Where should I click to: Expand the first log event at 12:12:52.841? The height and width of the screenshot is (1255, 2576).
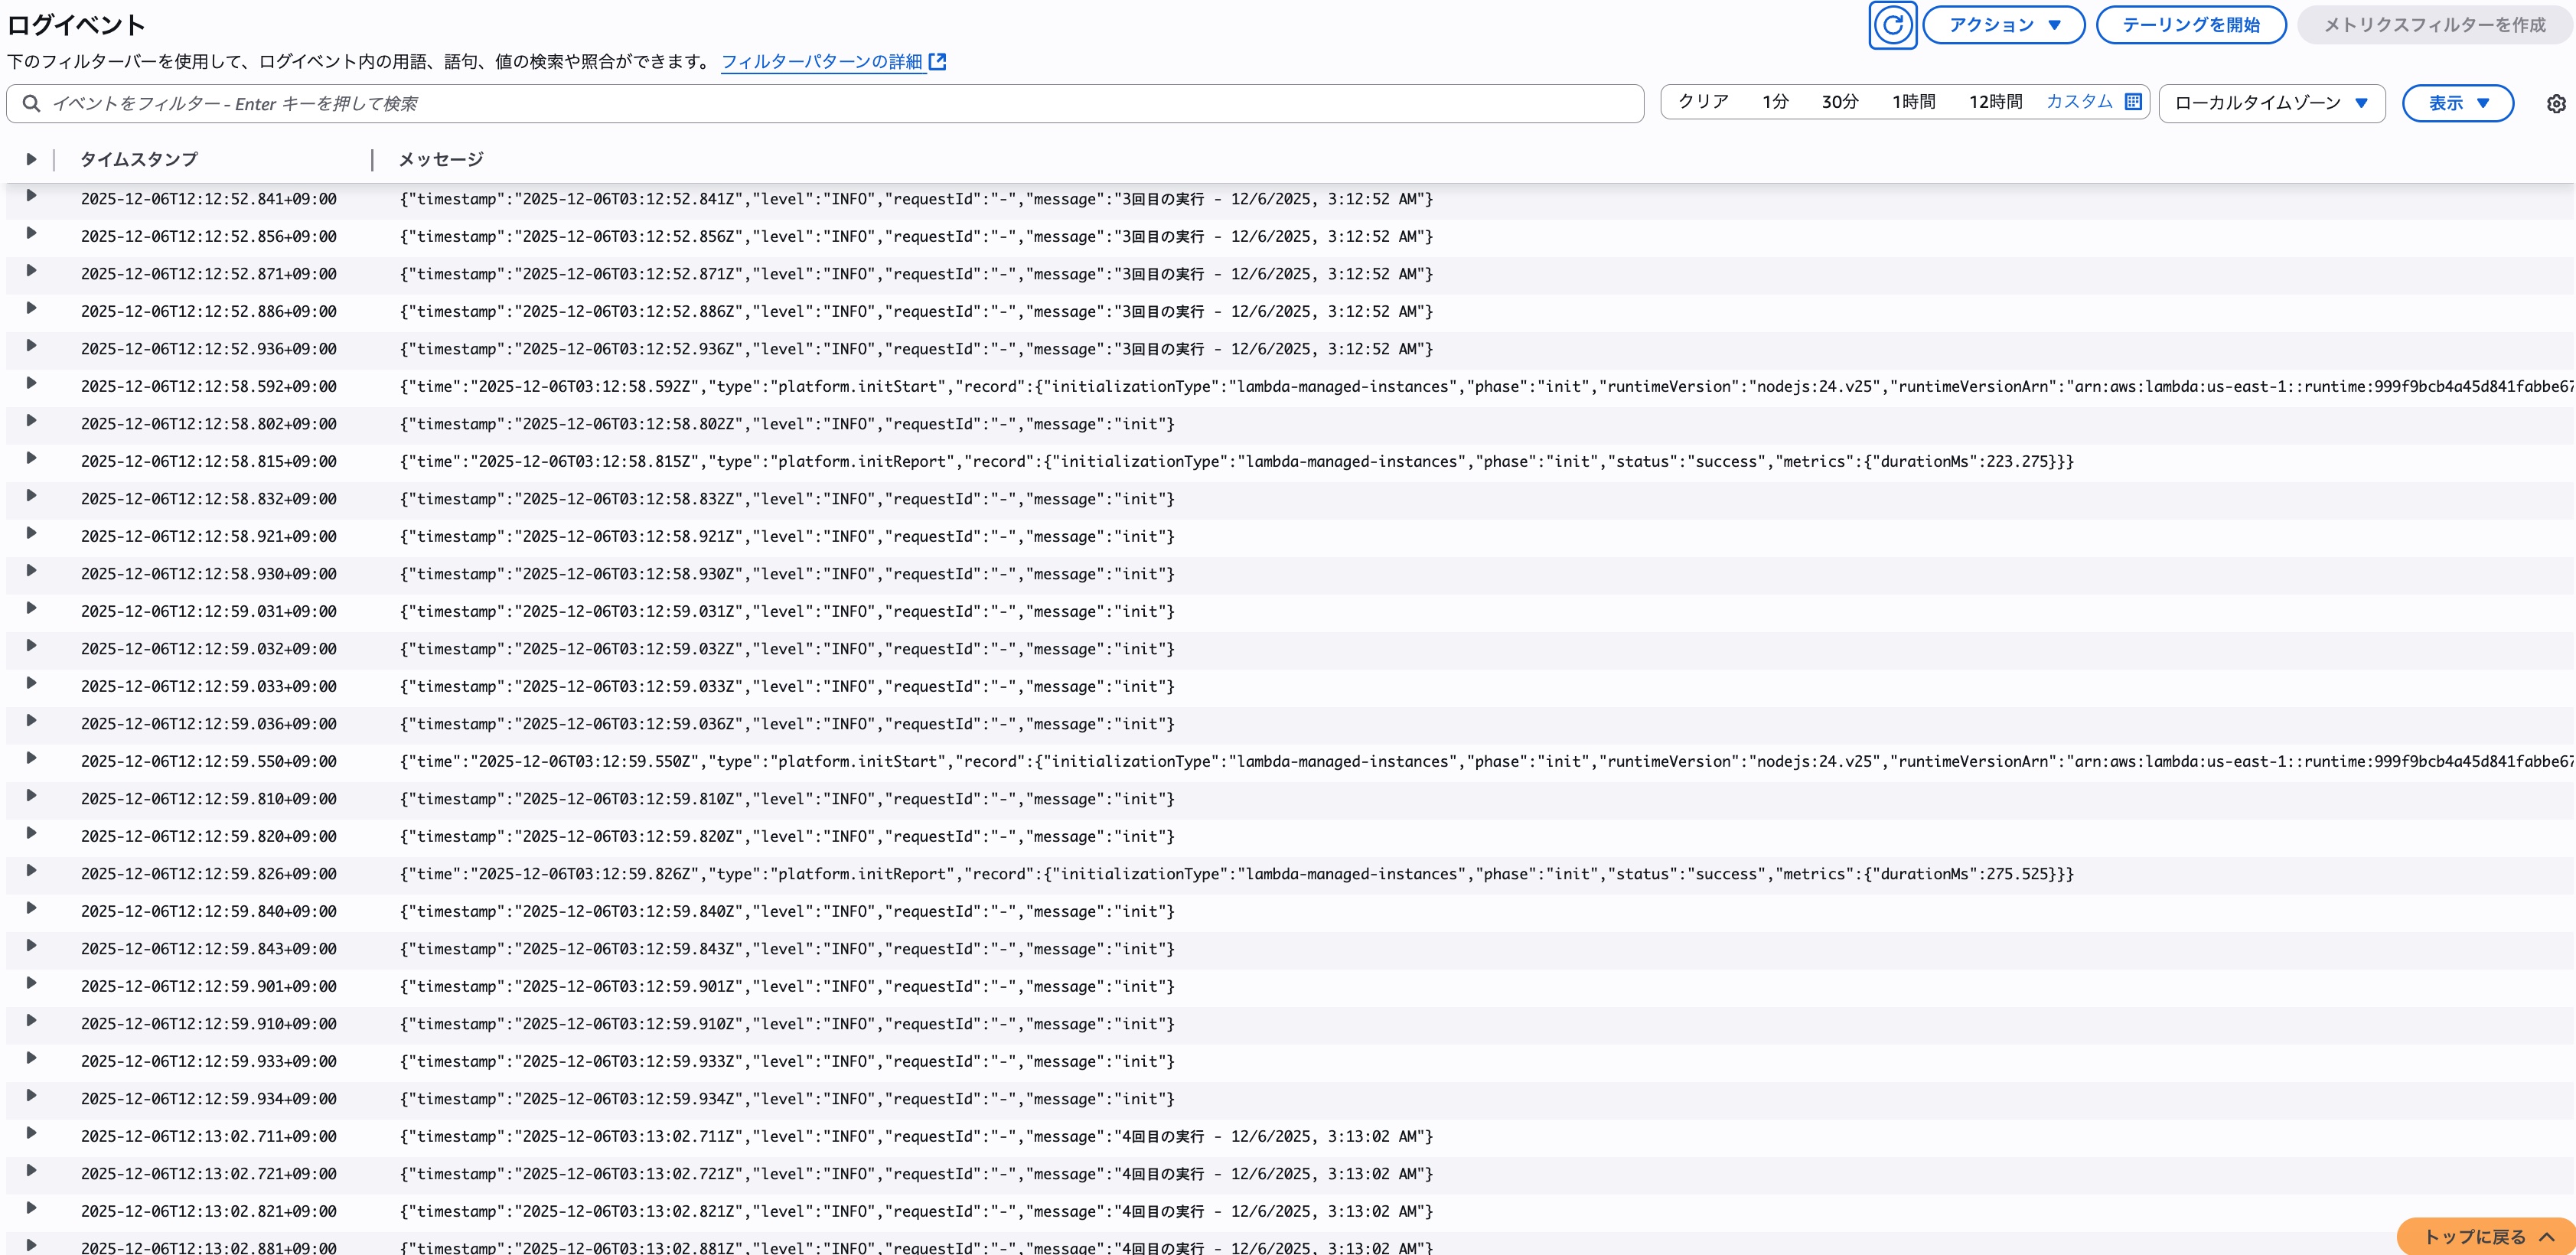pyautogui.click(x=33, y=198)
